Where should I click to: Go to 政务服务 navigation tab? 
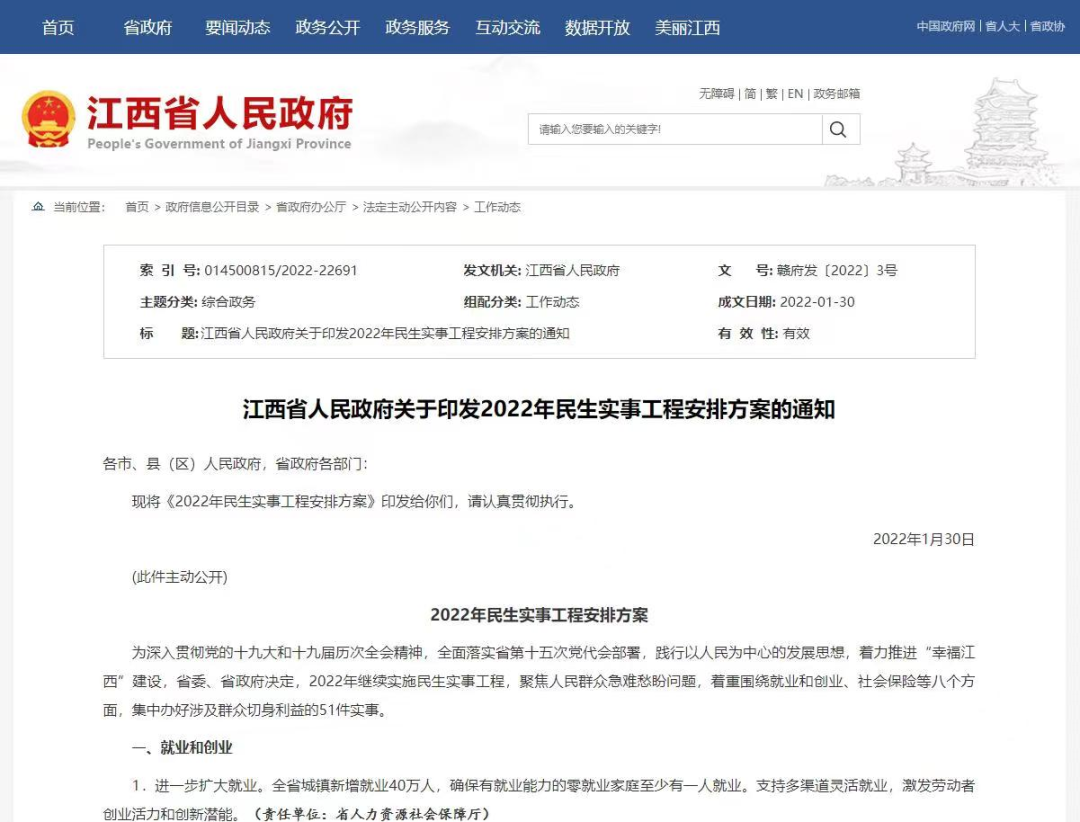(x=418, y=27)
